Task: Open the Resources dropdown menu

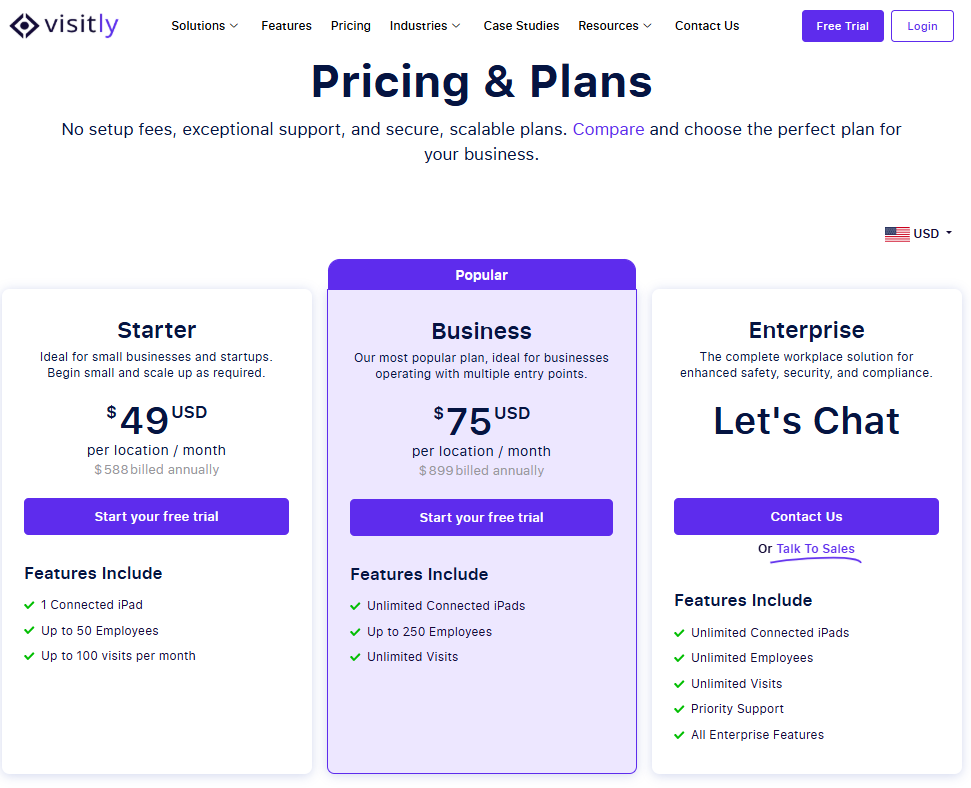Action: tap(615, 26)
